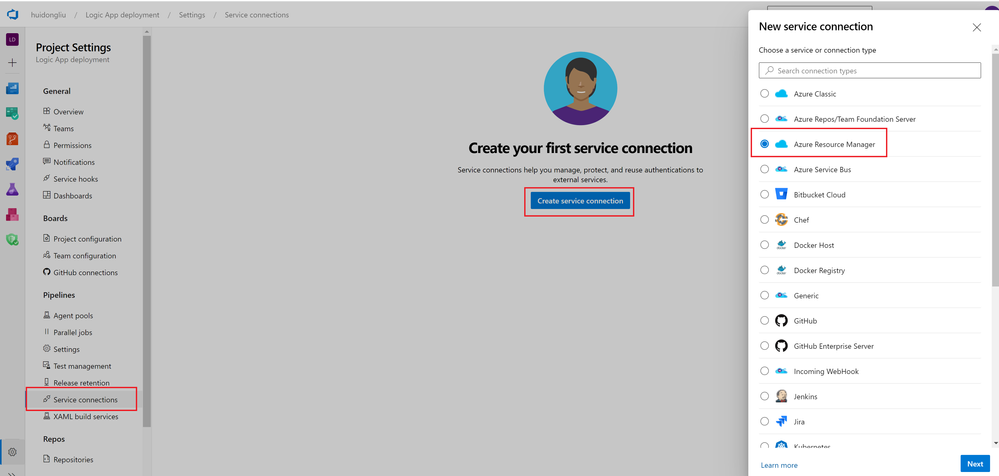Click the Jenkins butler icon
Image resolution: width=999 pixels, height=476 pixels.
click(x=781, y=396)
